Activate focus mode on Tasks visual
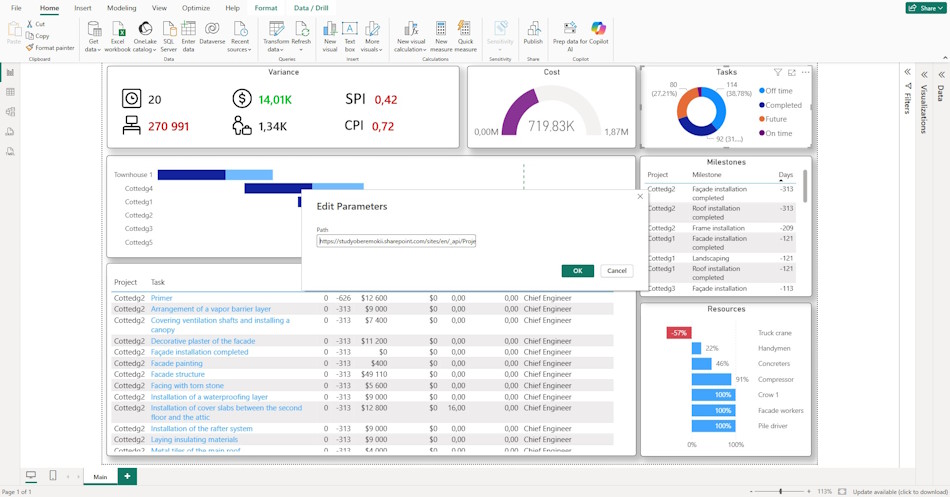This screenshot has width=950, height=497. pyautogui.click(x=791, y=72)
